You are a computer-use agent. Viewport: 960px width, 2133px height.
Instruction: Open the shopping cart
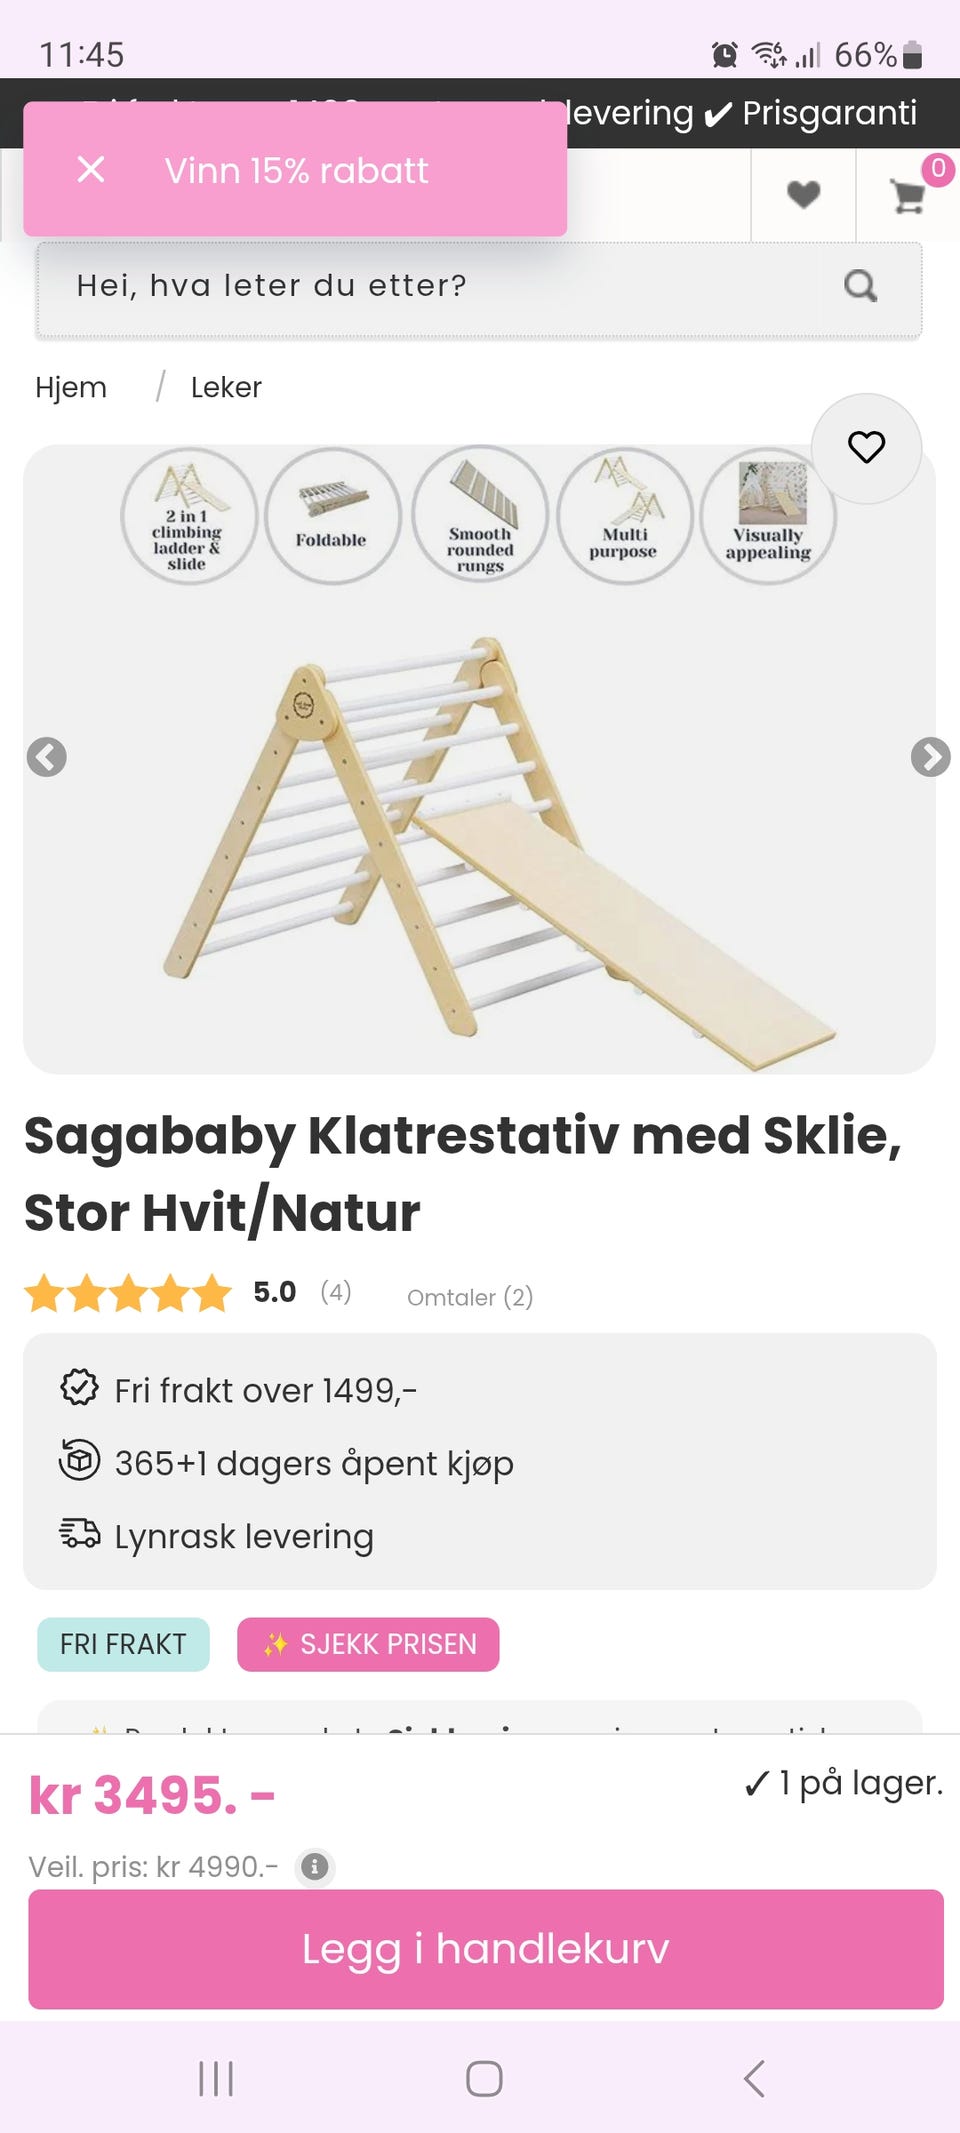(x=908, y=195)
